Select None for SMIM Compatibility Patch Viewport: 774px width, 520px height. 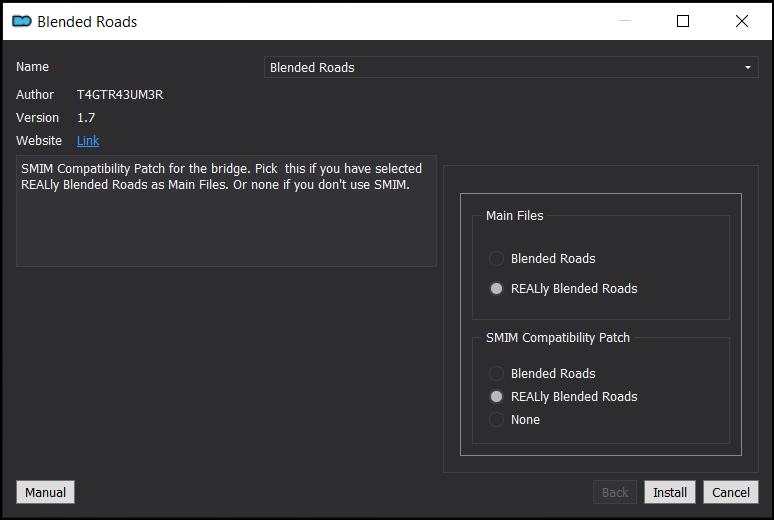[x=514, y=420]
